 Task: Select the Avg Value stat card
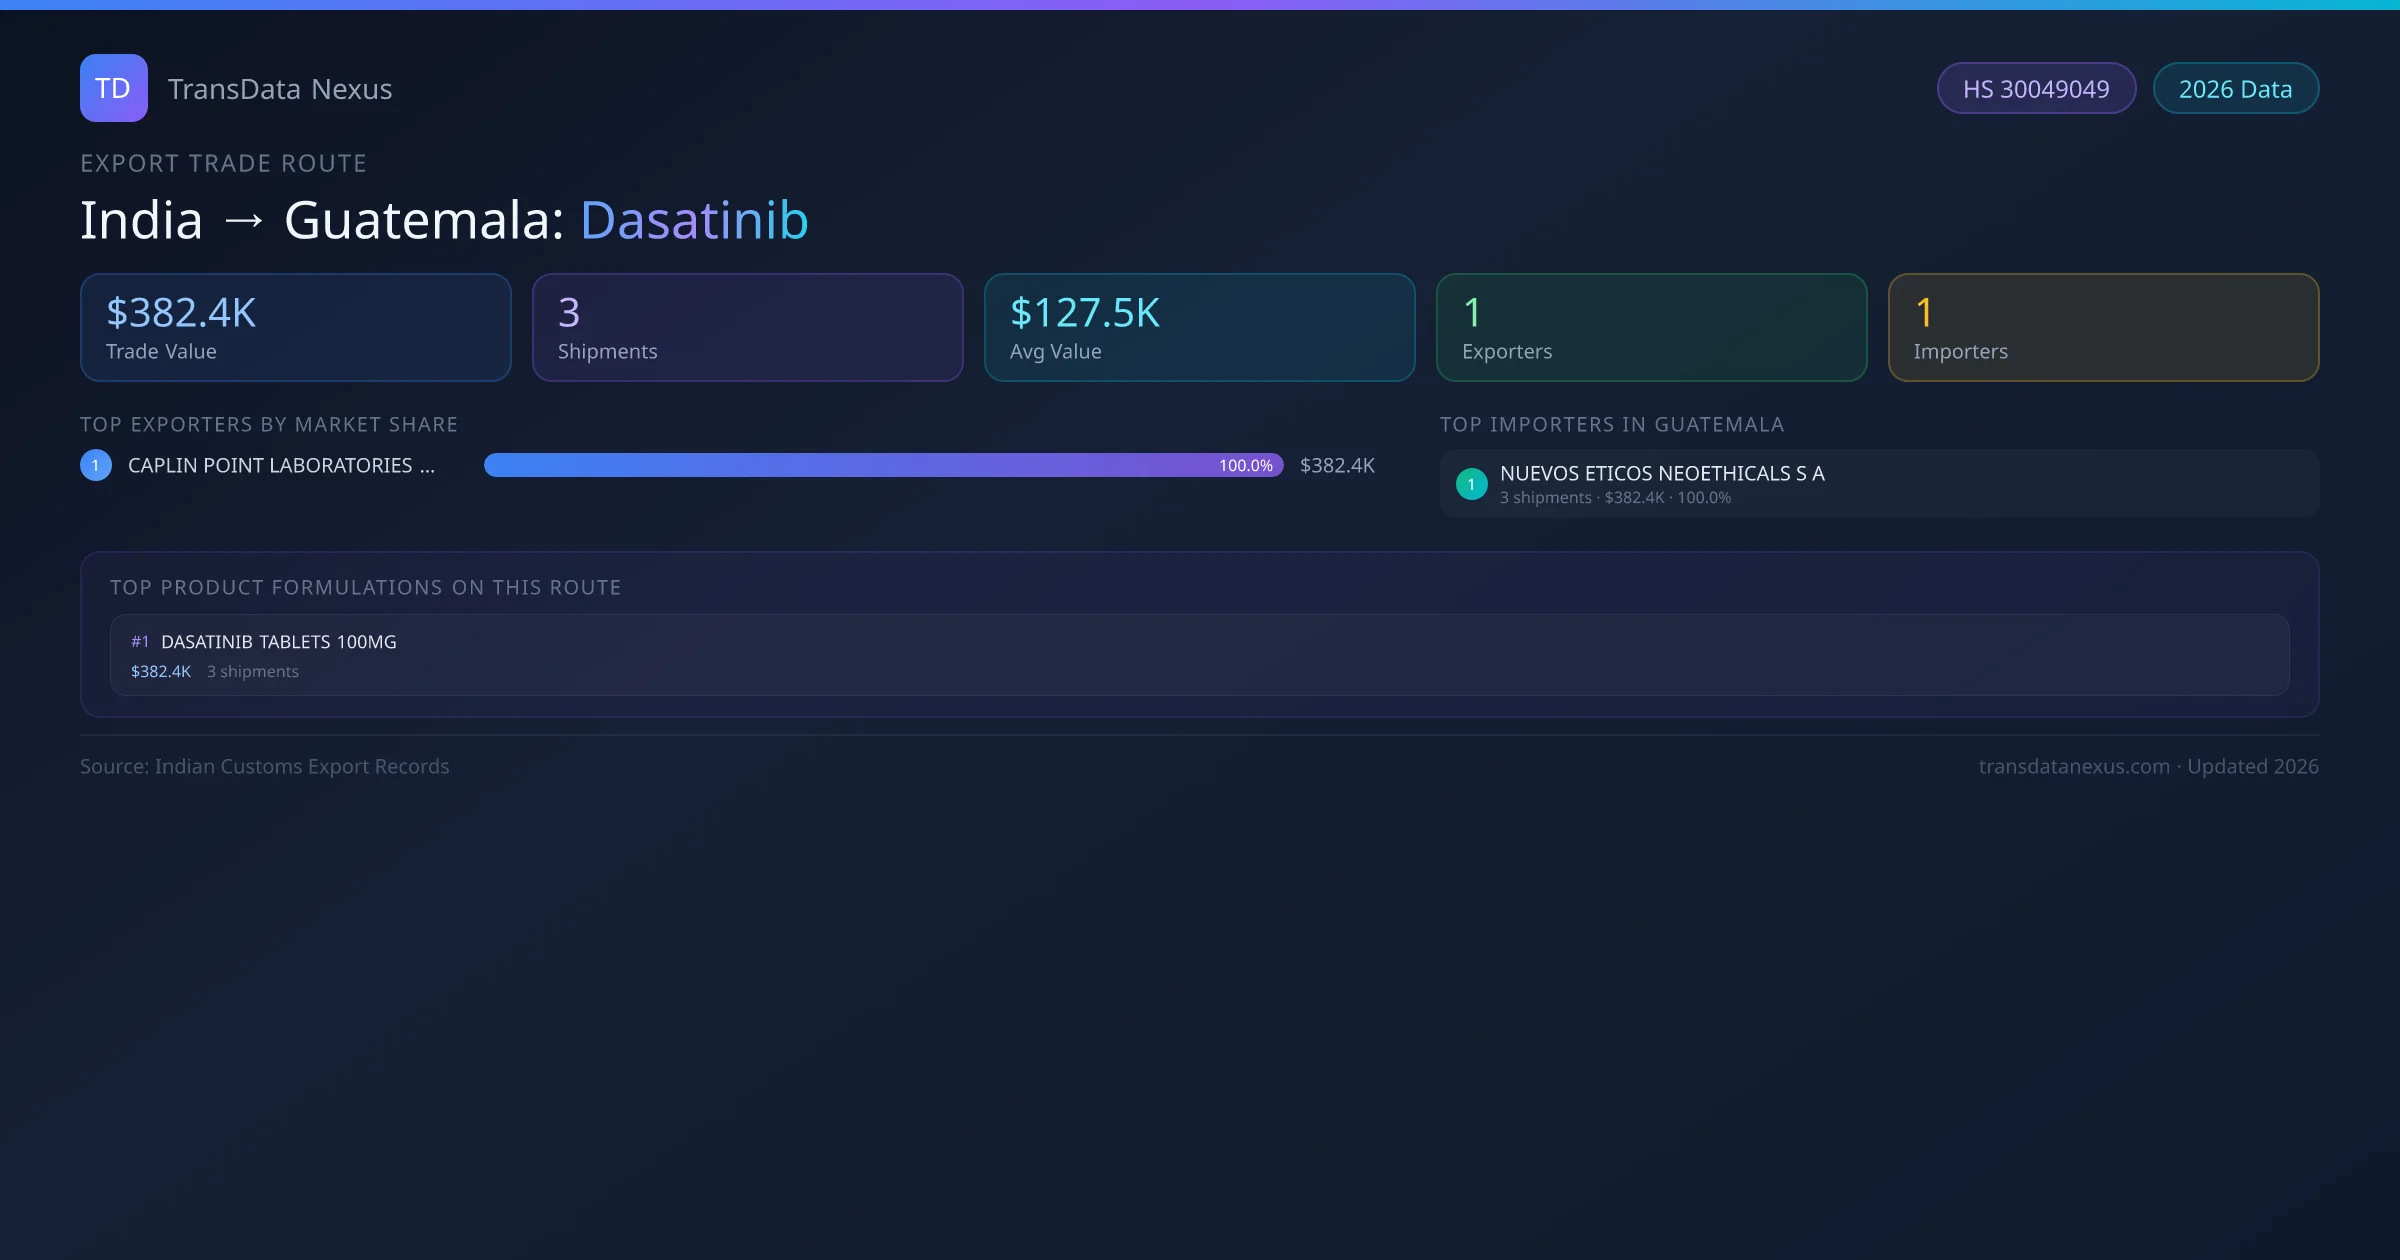tap(1200, 327)
